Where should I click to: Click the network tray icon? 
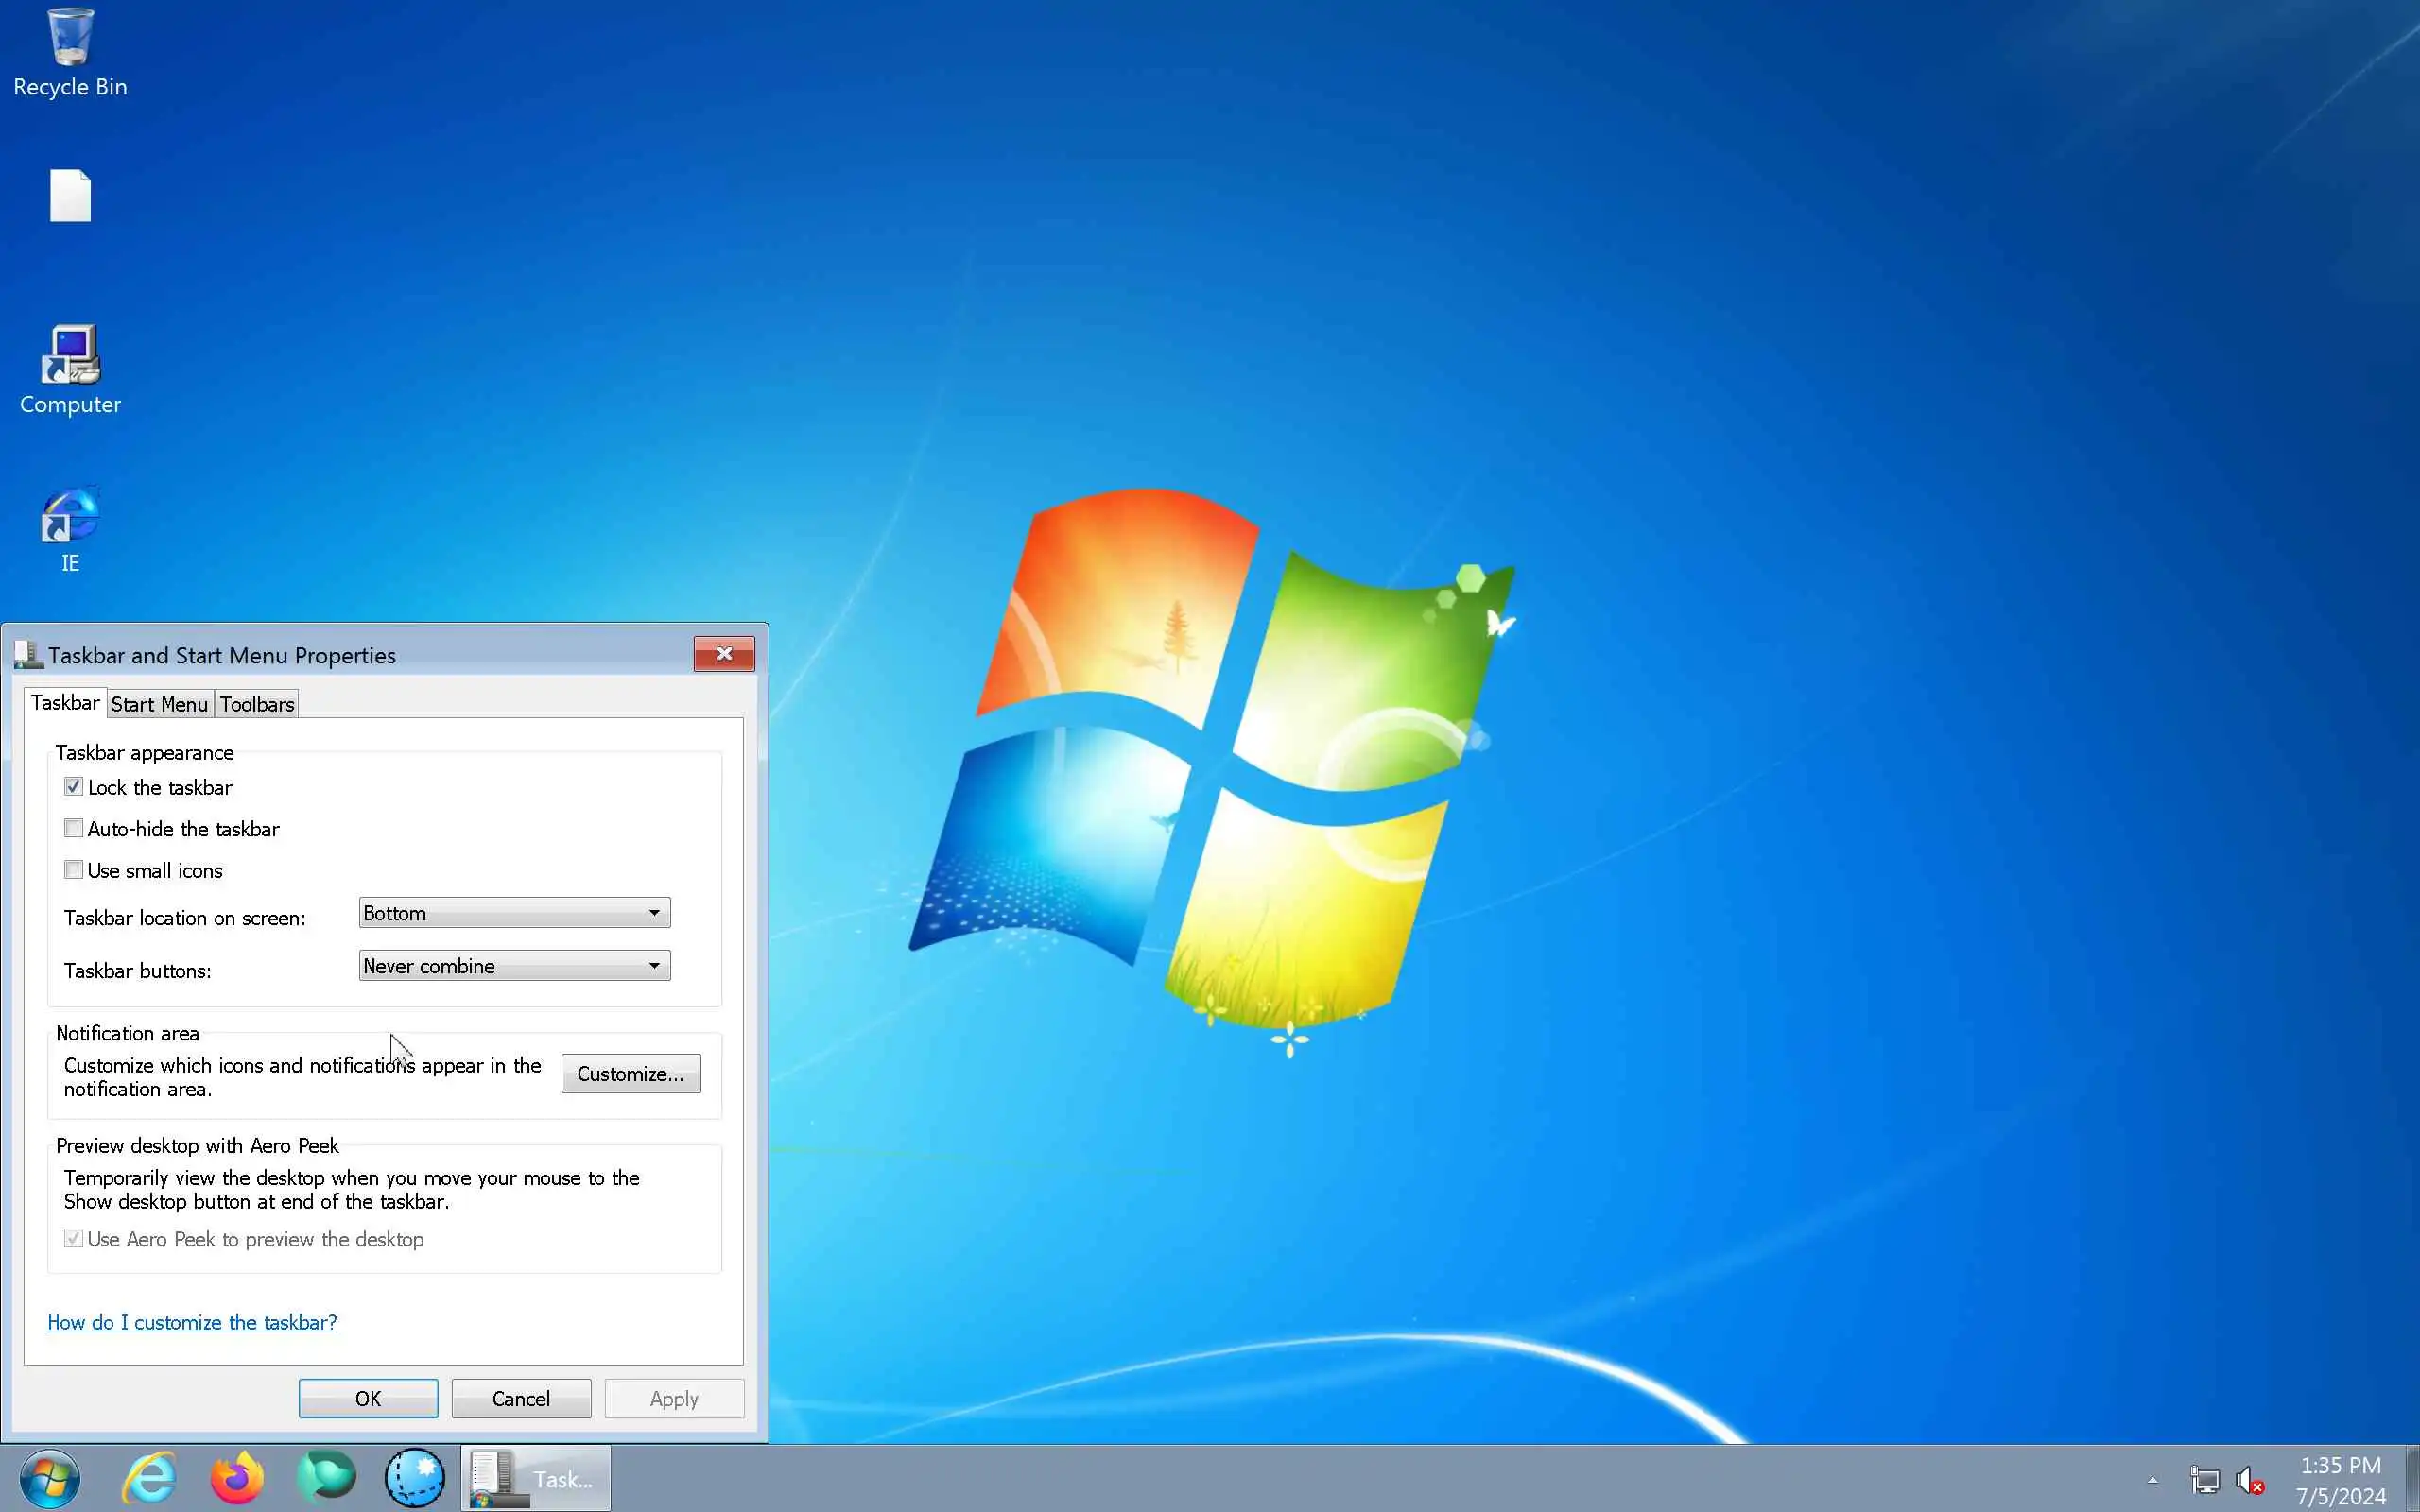(x=2204, y=1480)
